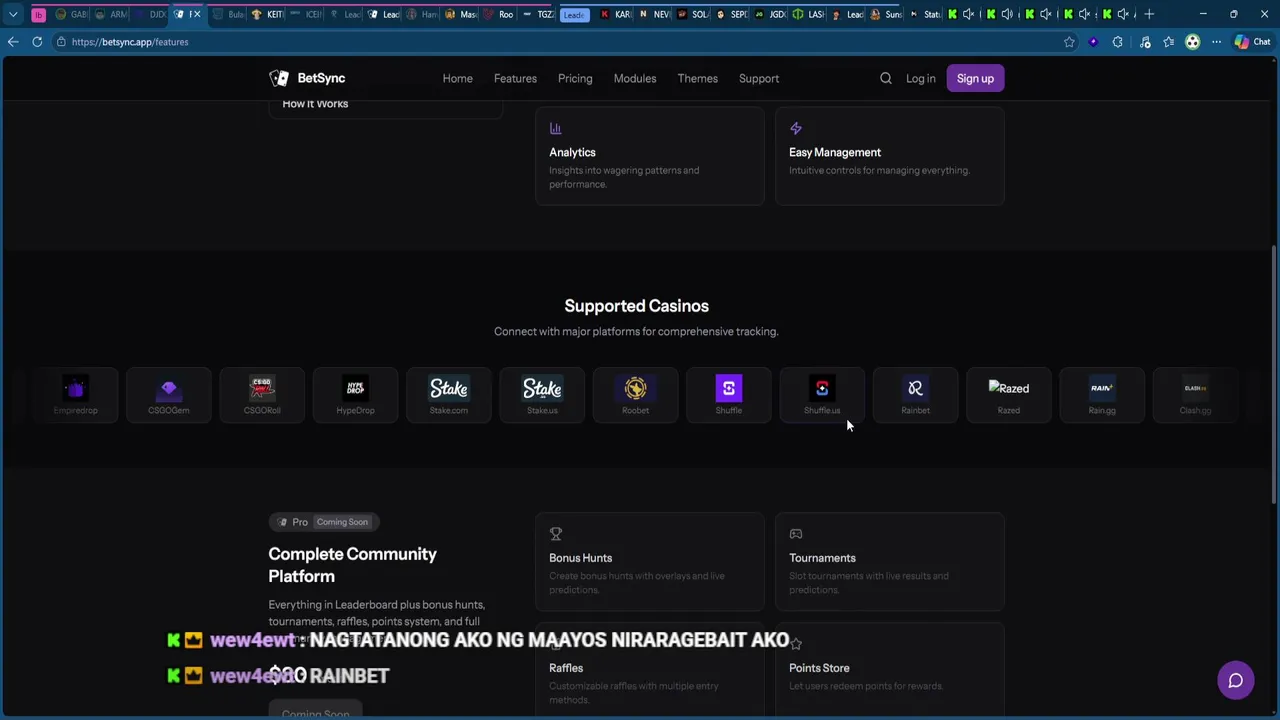Click the Bonus Hunts trophy icon
Screen dimensions: 1280x720
(556, 534)
